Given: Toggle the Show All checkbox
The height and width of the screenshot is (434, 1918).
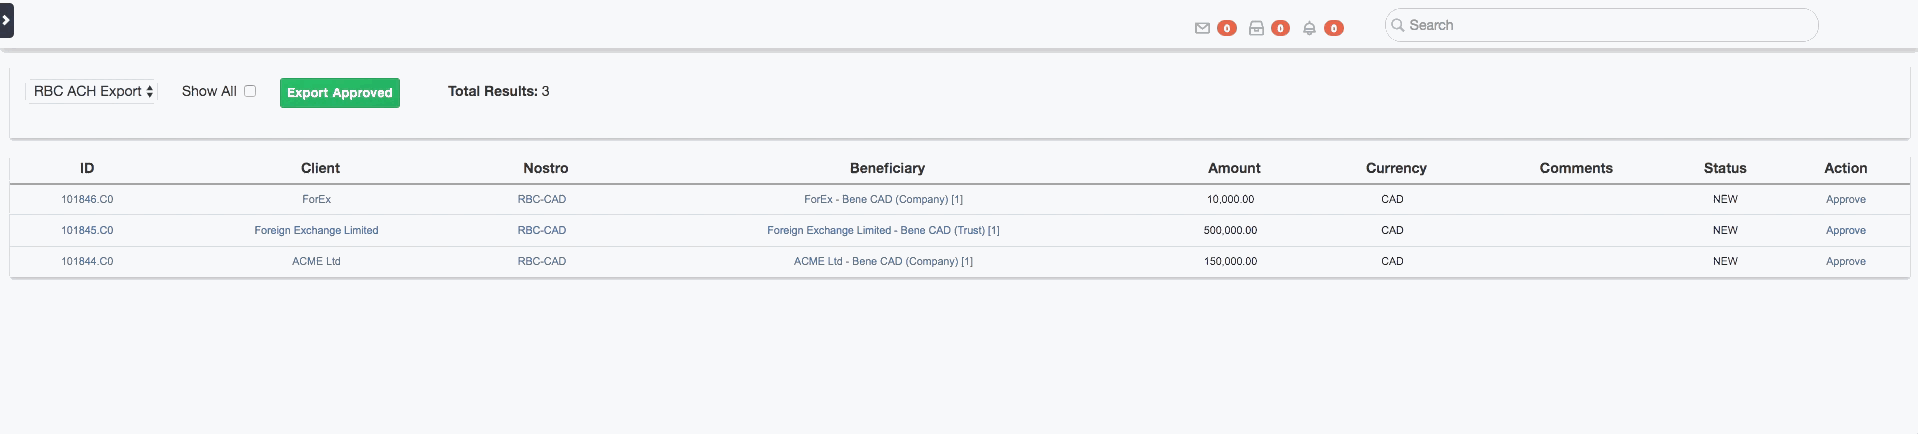Looking at the screenshot, I should (250, 91).
